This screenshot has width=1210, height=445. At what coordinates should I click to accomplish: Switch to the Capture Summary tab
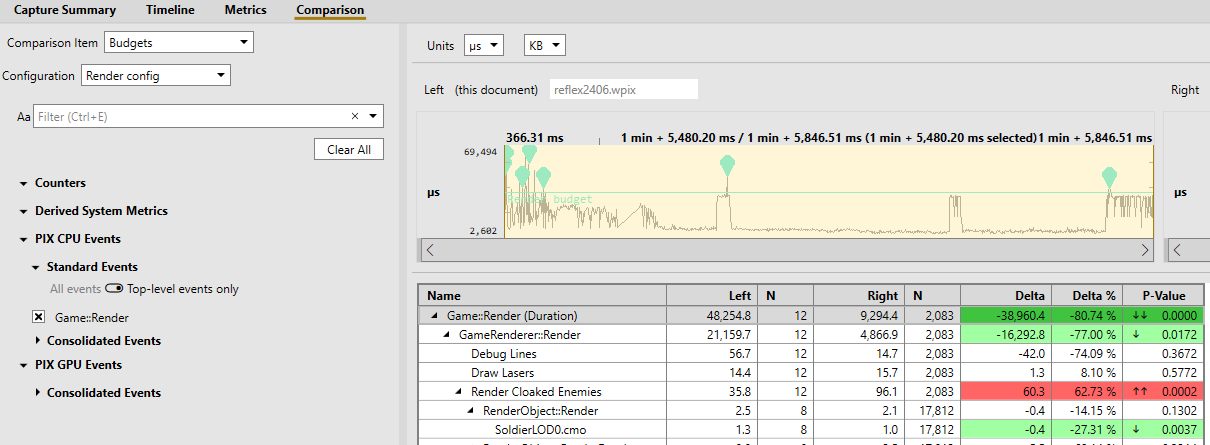pyautogui.click(x=64, y=10)
